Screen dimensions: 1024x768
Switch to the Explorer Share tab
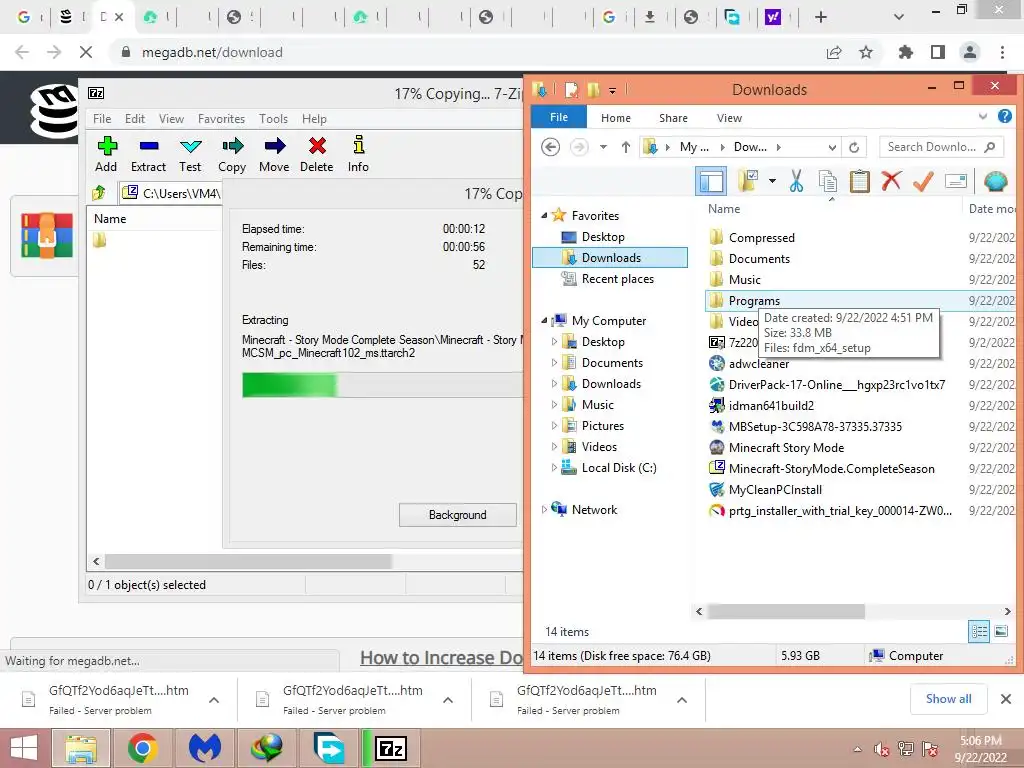[673, 118]
